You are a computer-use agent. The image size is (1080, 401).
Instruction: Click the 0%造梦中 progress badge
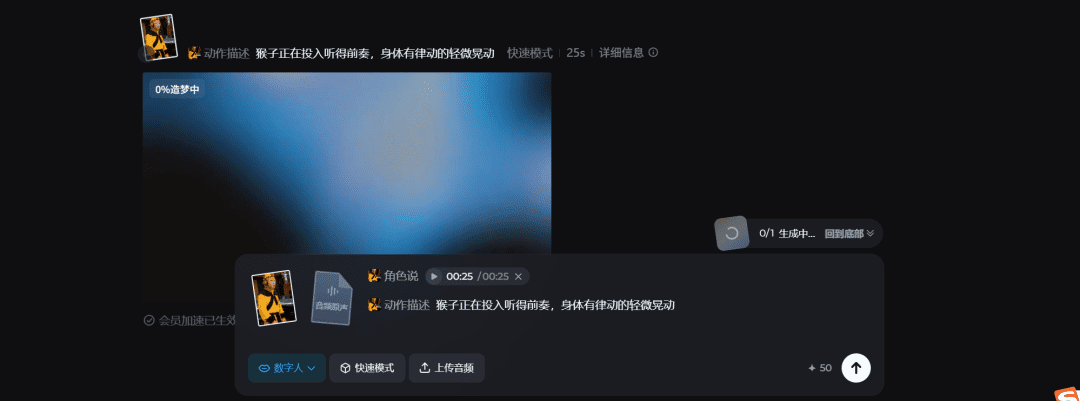tap(177, 90)
